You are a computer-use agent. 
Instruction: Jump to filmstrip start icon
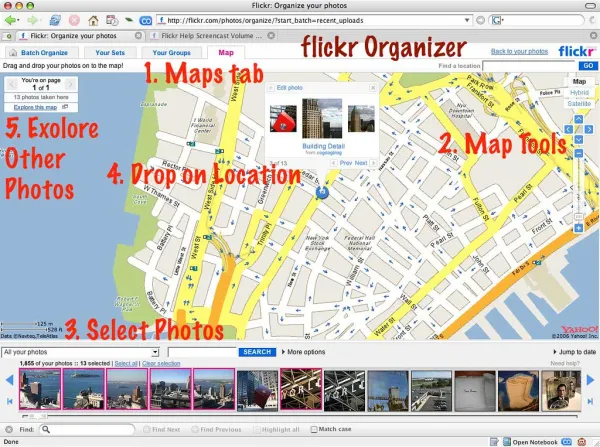[10, 401]
